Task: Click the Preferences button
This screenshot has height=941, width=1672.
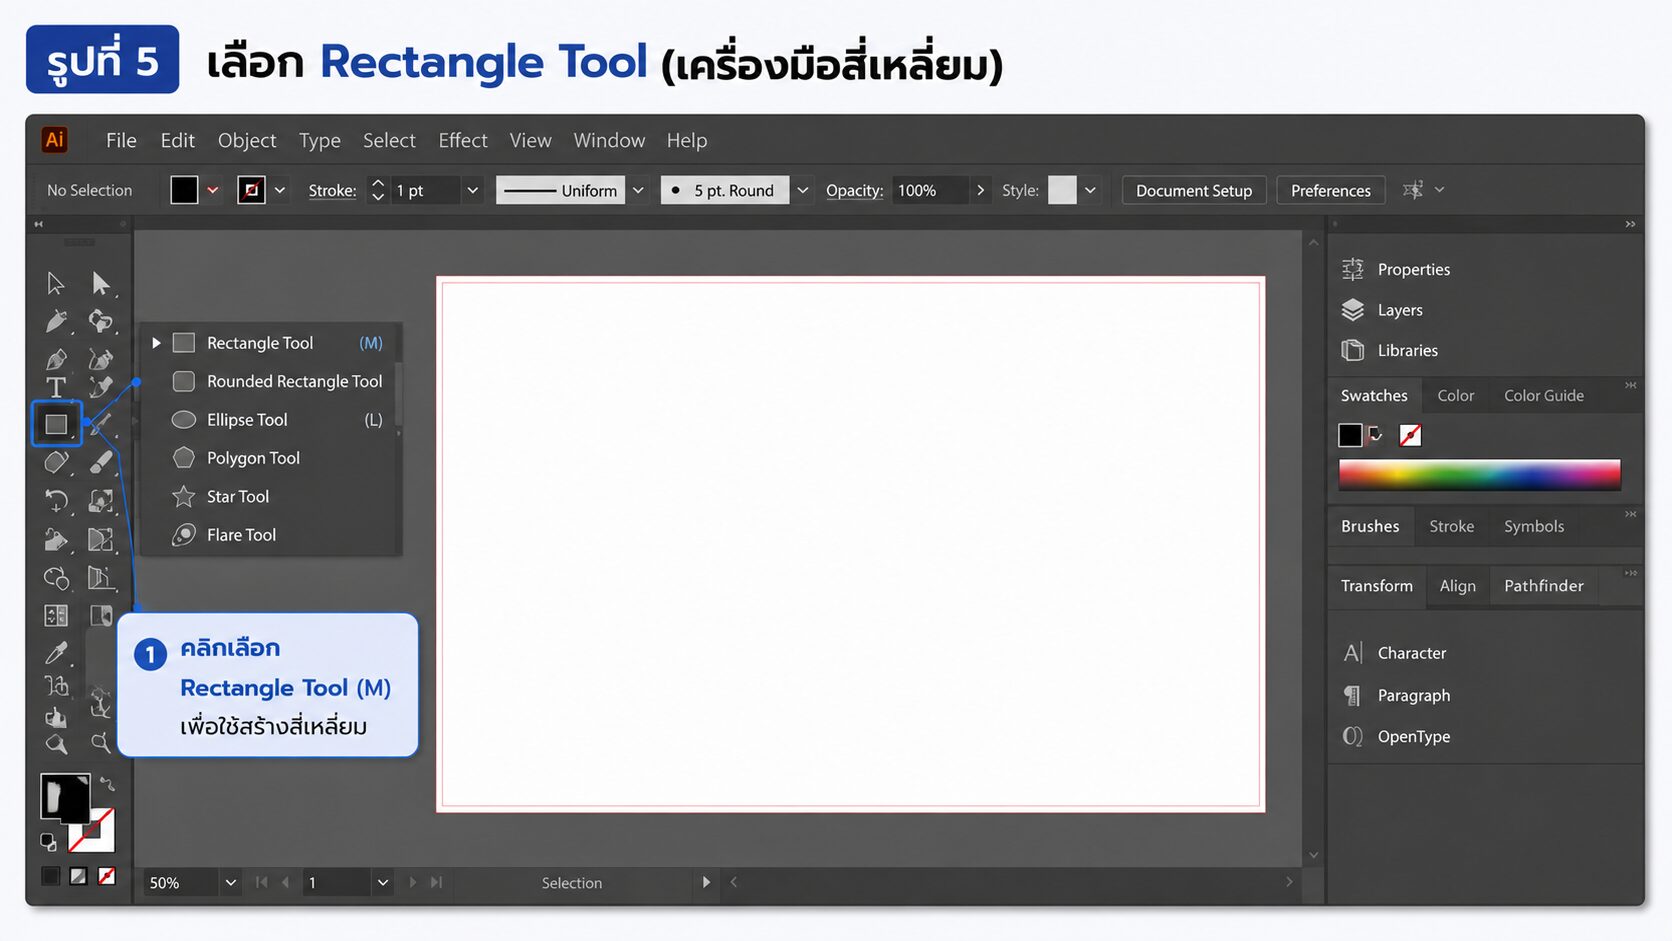Action: [1331, 190]
